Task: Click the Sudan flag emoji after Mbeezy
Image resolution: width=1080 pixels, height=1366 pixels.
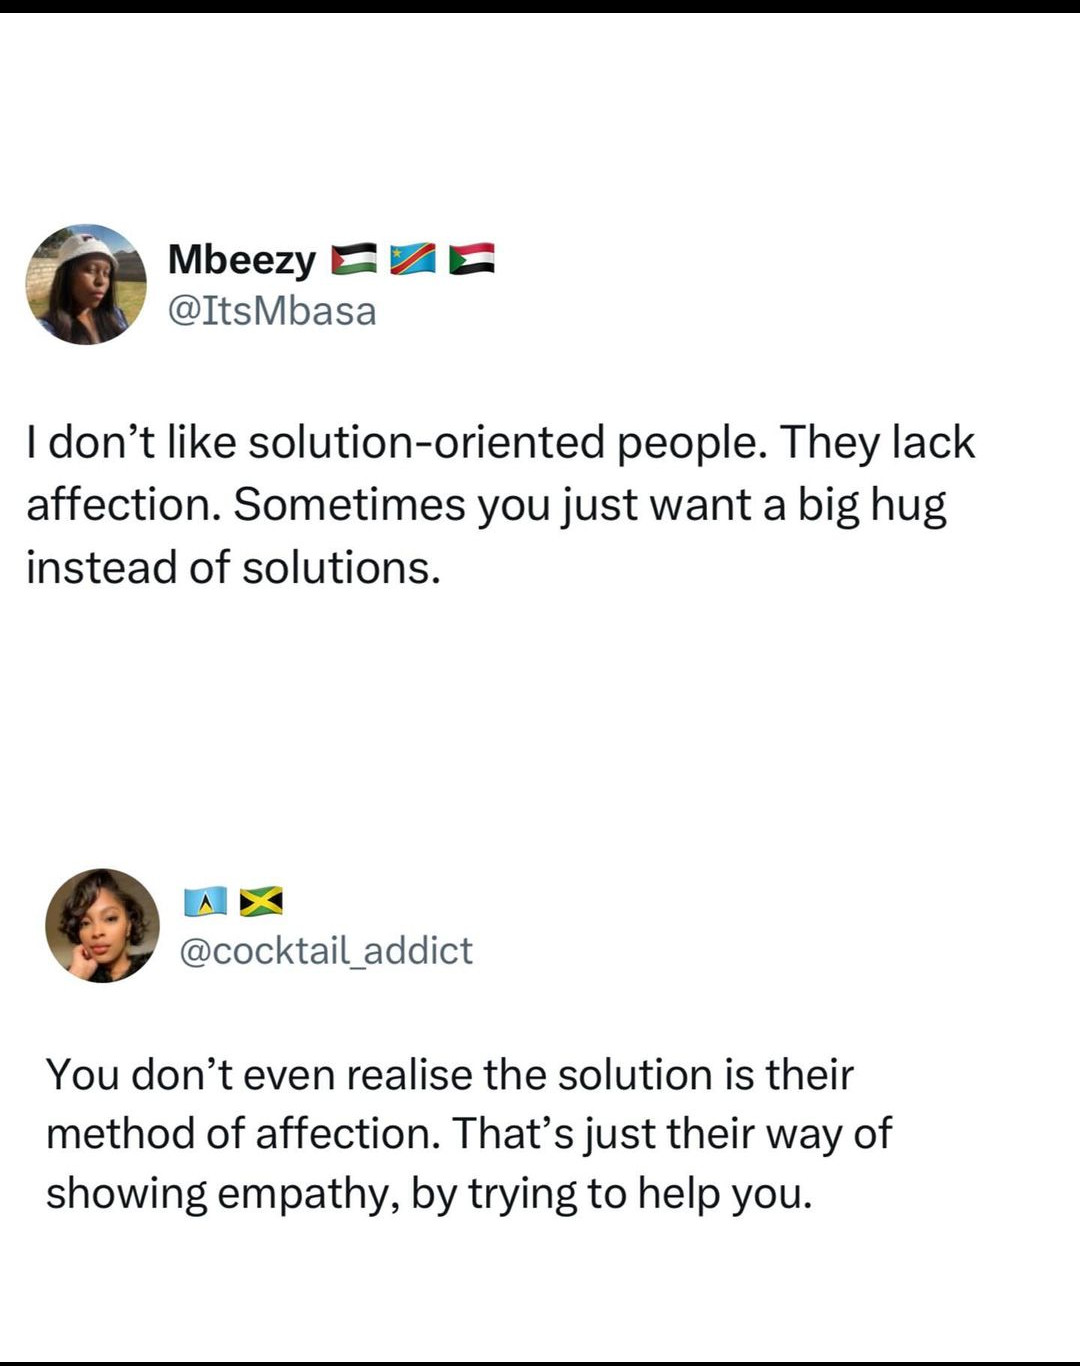Action: point(472,259)
